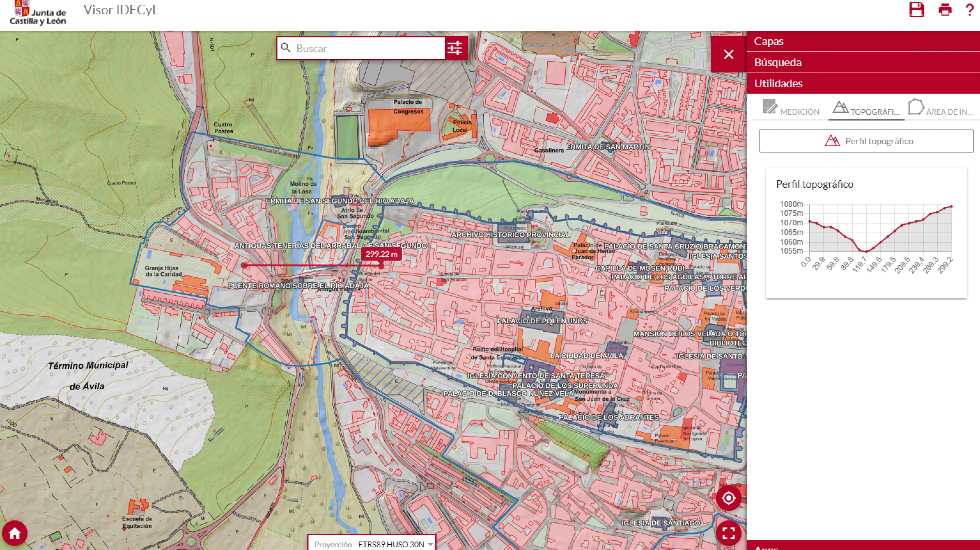Open the projection ETRS89 HUSO 30N dropdown

[373, 543]
